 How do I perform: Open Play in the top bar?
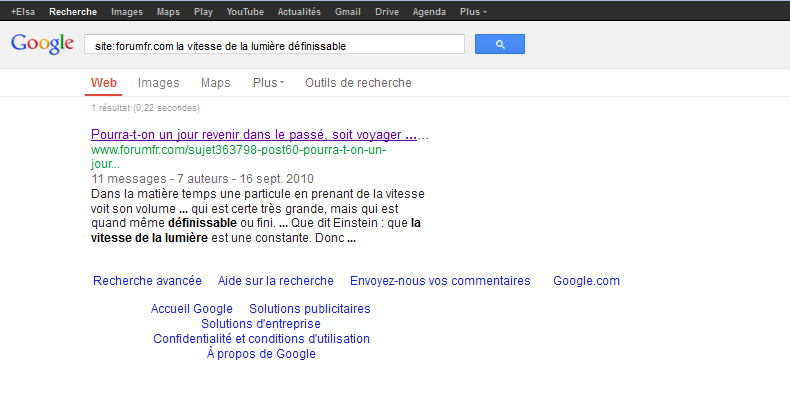click(204, 12)
